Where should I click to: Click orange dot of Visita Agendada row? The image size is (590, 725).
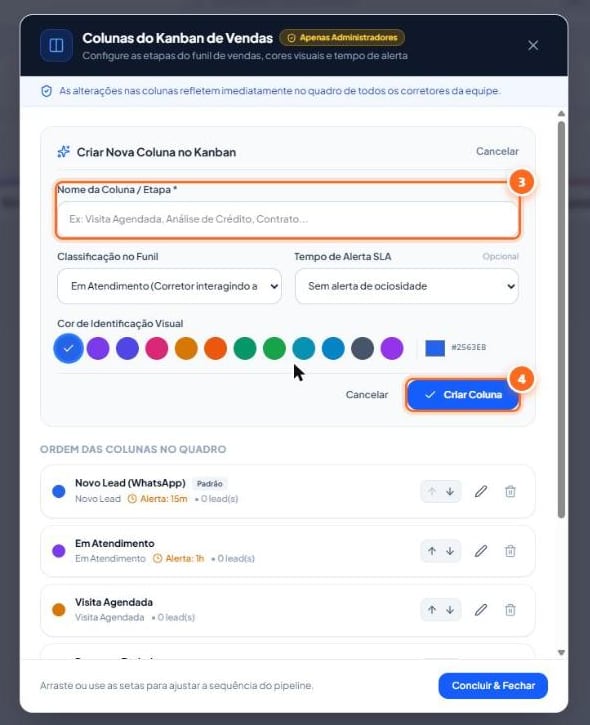[59, 610]
